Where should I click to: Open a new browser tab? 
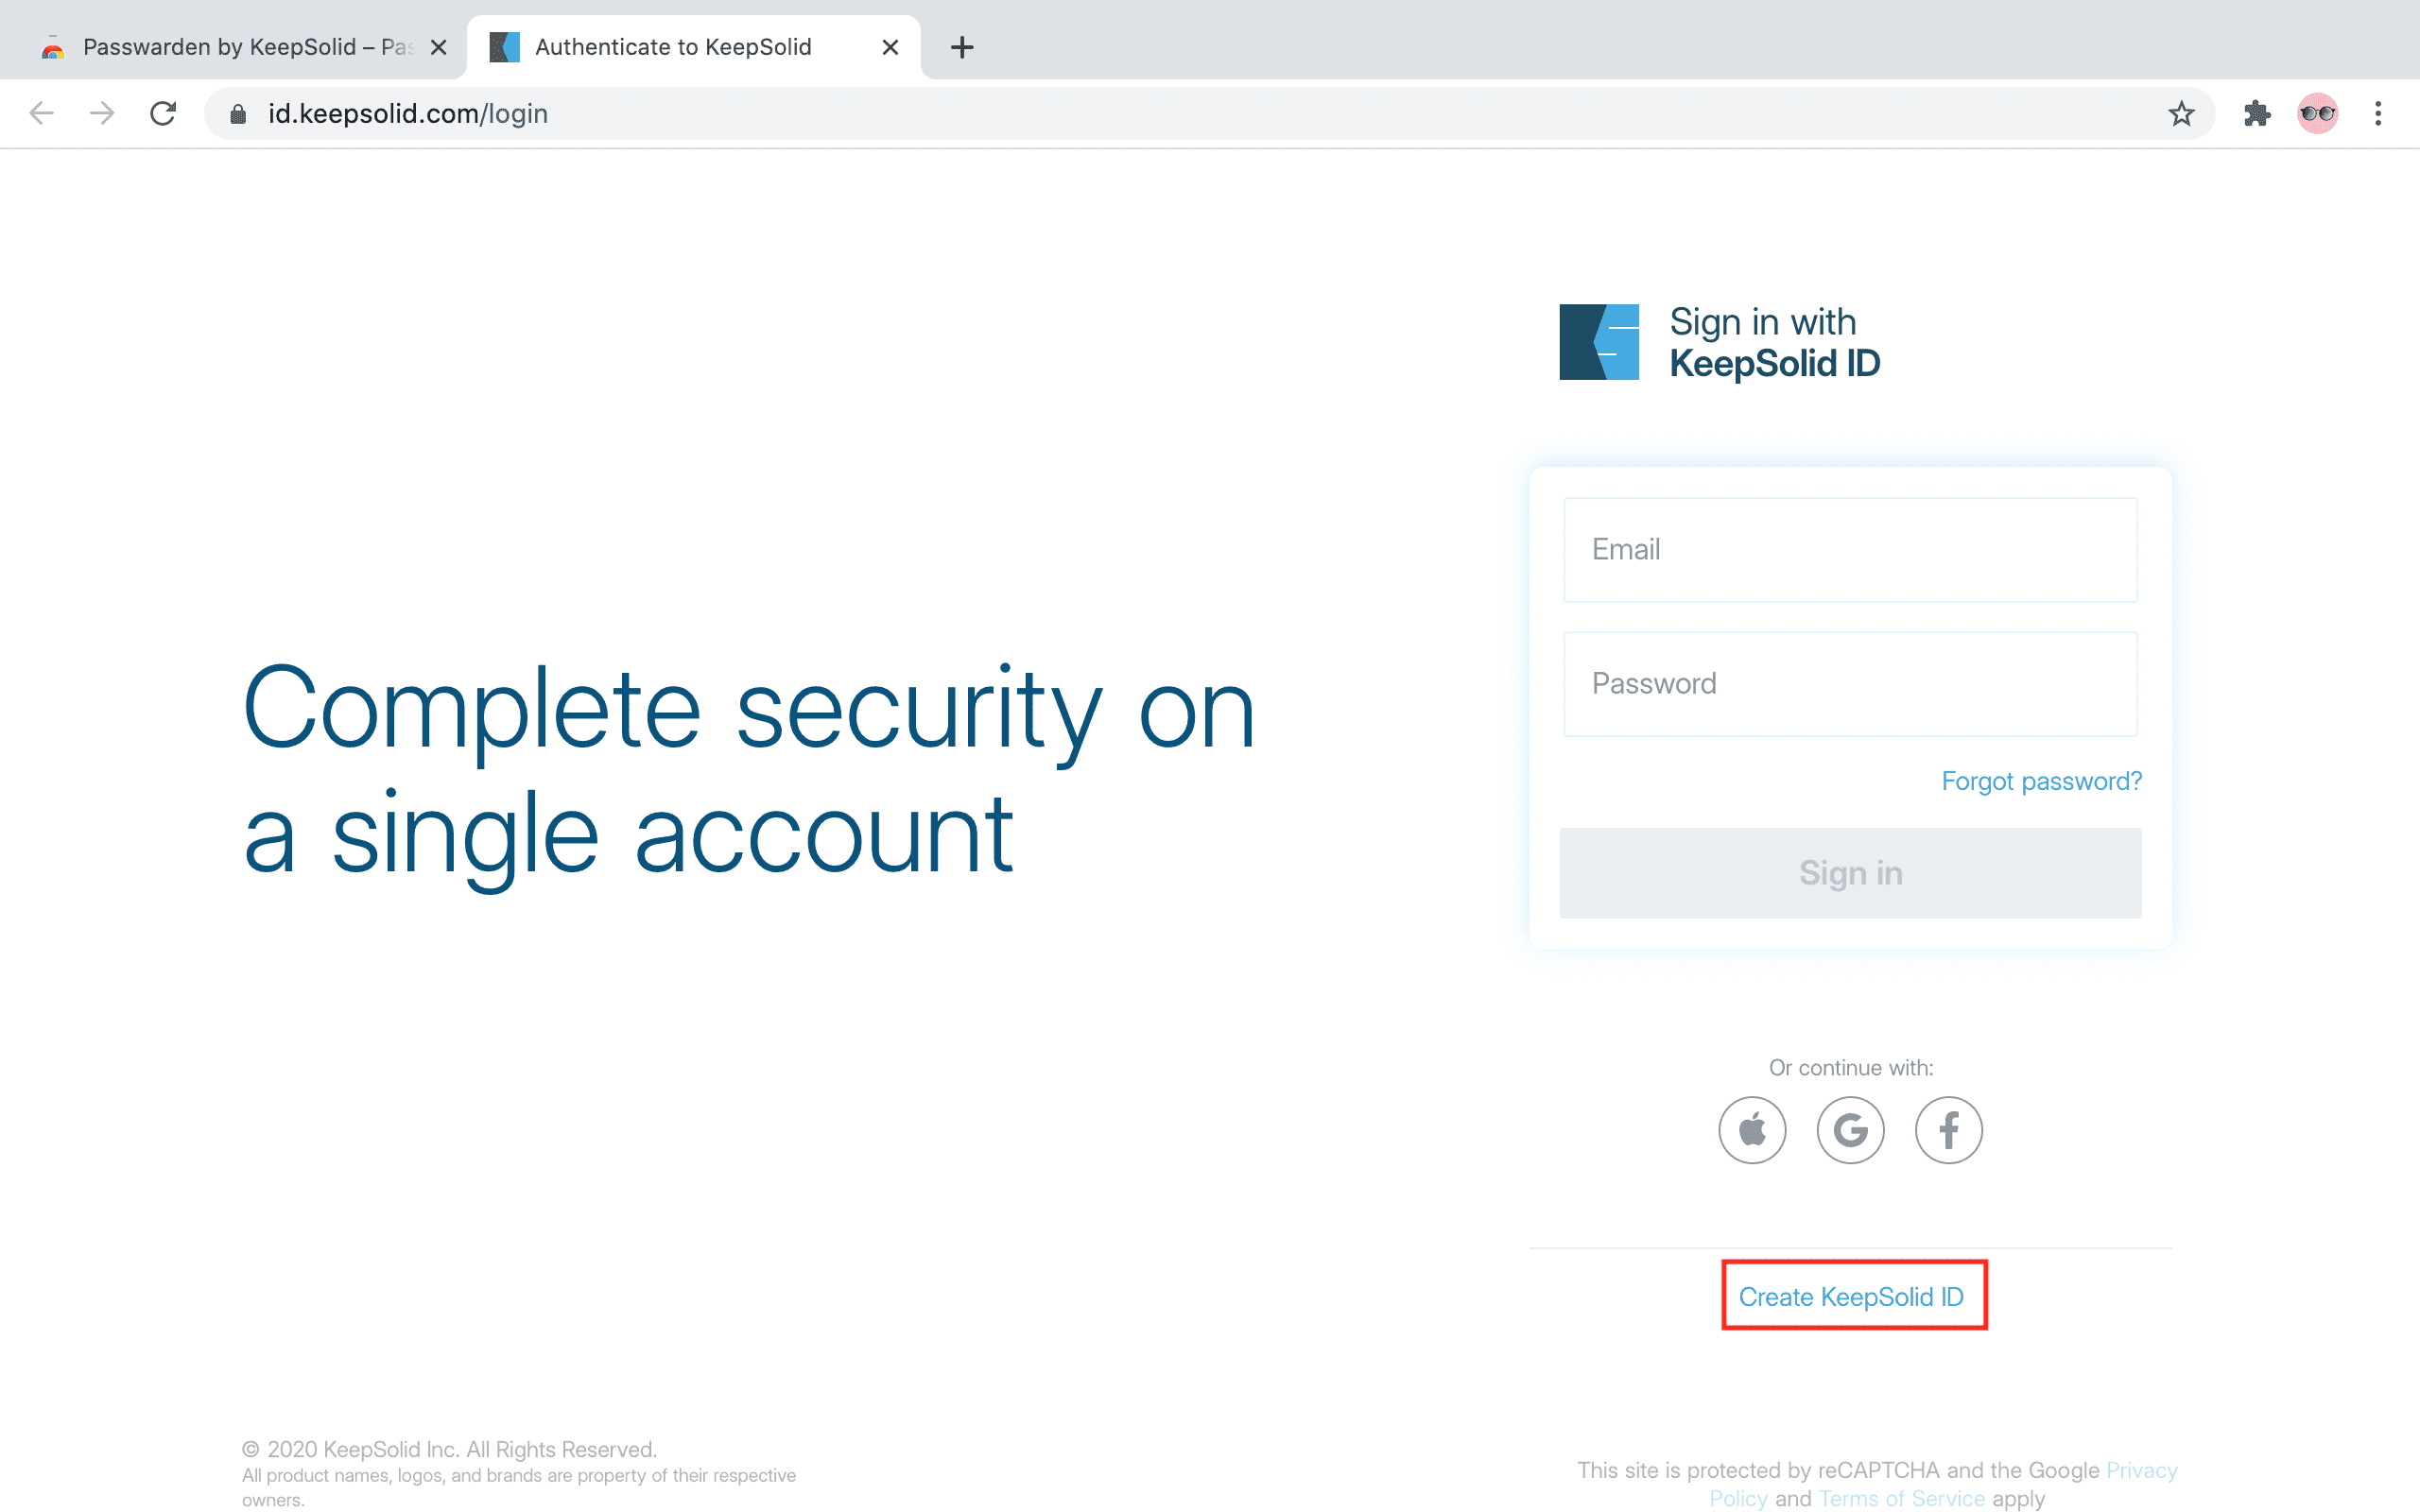tap(962, 47)
